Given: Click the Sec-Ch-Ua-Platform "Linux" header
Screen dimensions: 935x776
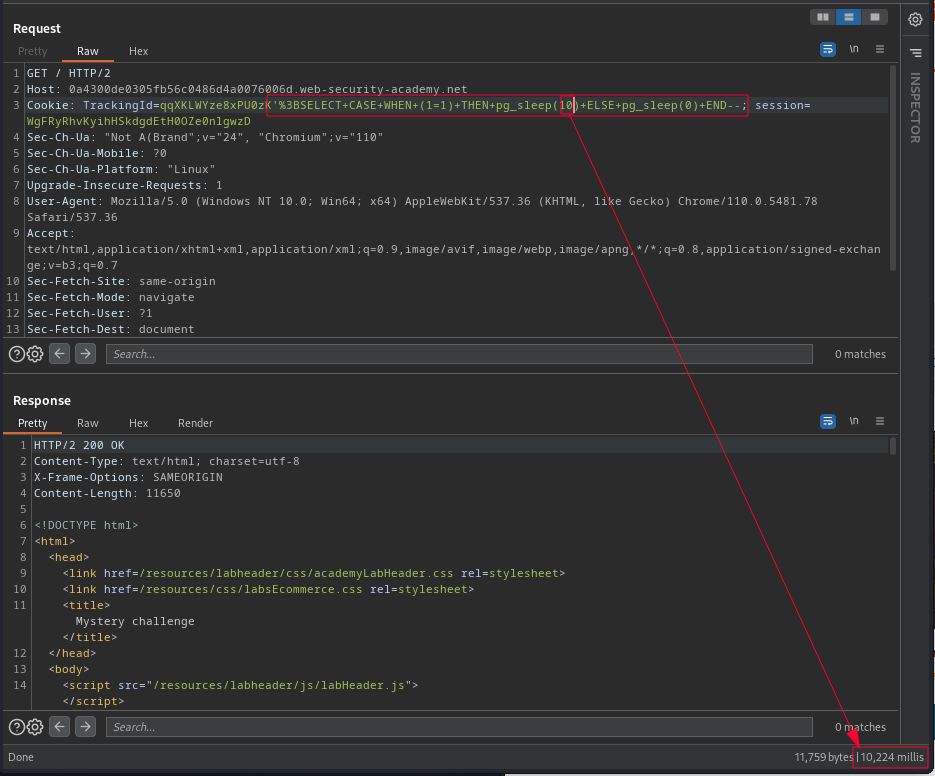Looking at the screenshot, I should [121, 169].
